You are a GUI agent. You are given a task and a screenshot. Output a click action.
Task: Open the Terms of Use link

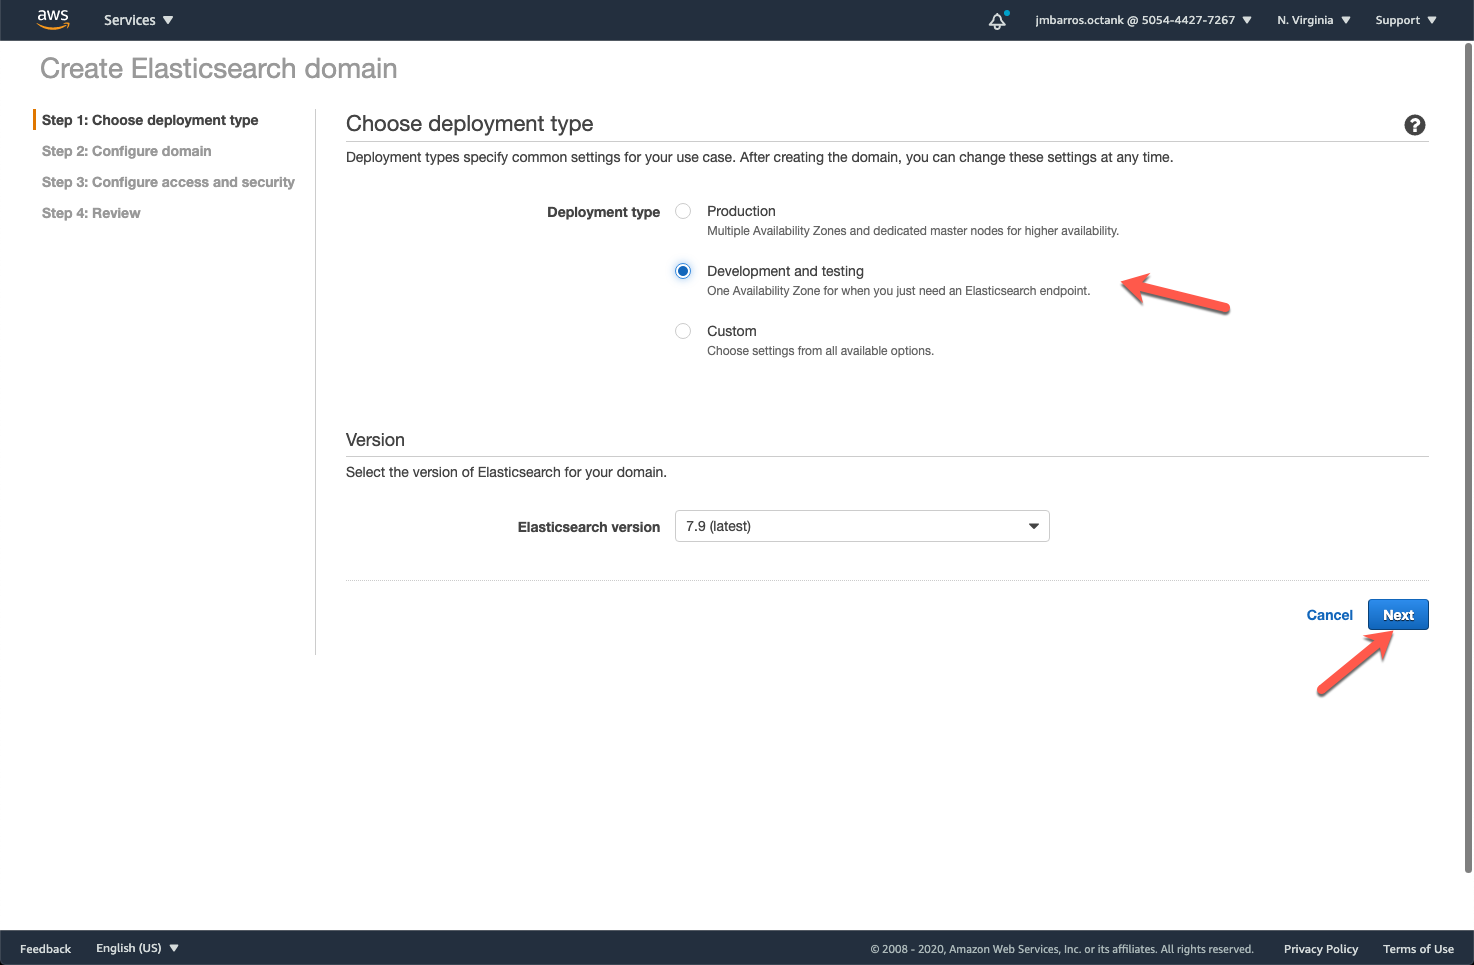[x=1419, y=949]
